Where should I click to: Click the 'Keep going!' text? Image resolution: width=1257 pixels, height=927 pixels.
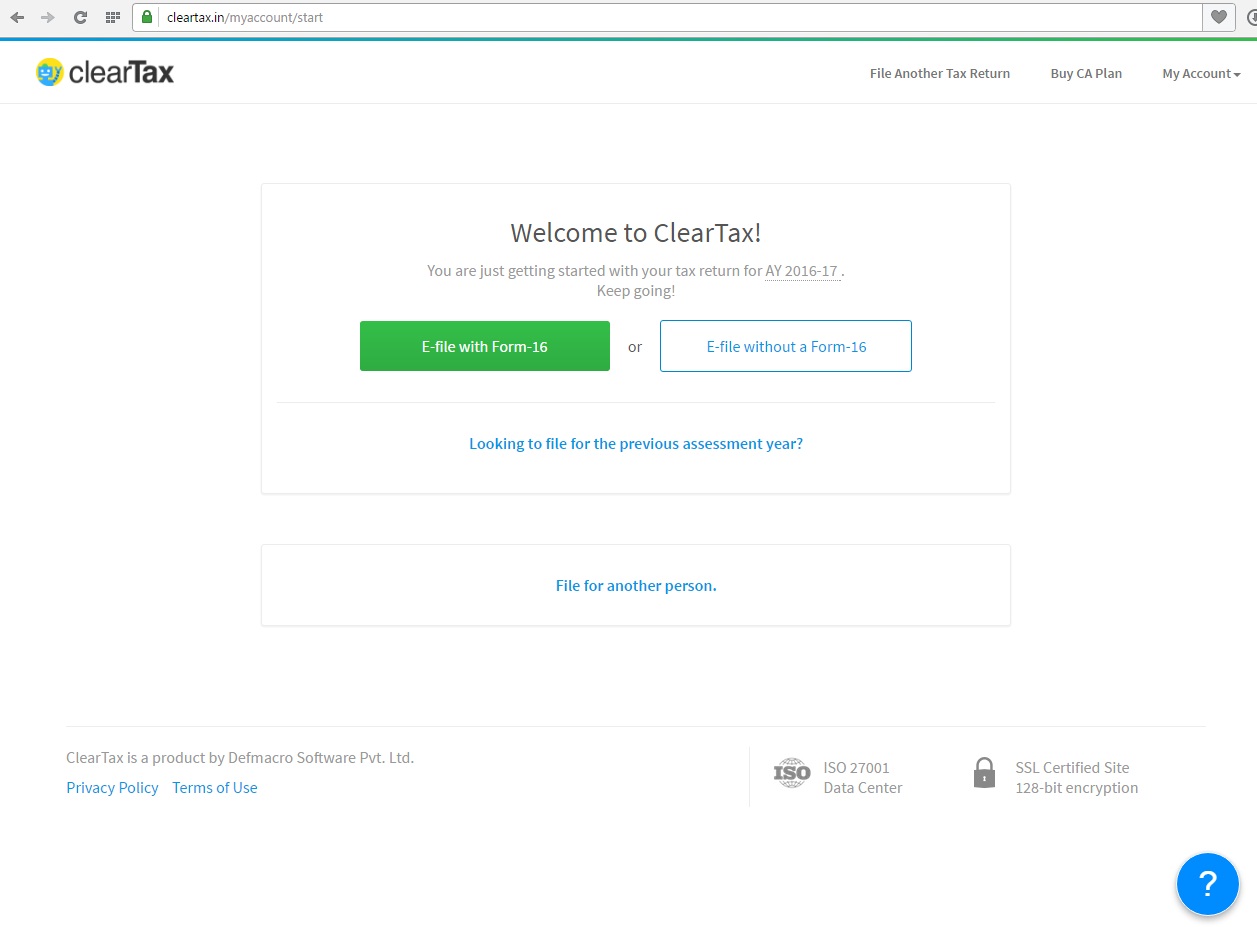click(x=636, y=291)
